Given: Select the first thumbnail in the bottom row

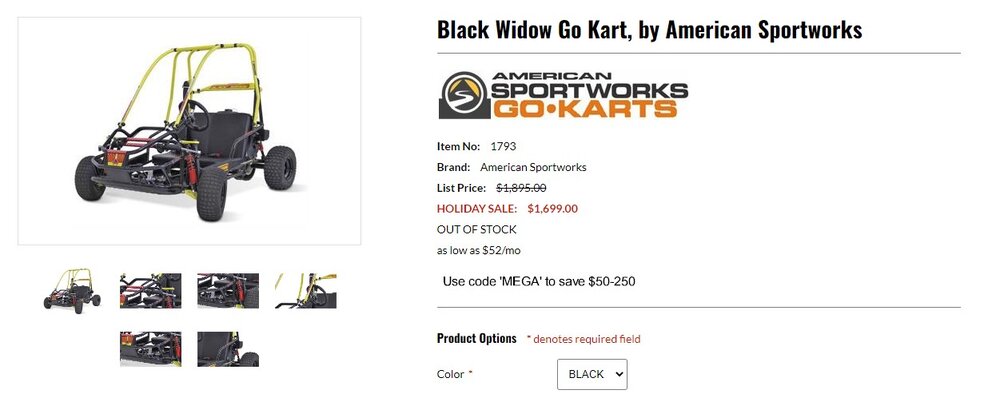Looking at the screenshot, I should pos(151,348).
